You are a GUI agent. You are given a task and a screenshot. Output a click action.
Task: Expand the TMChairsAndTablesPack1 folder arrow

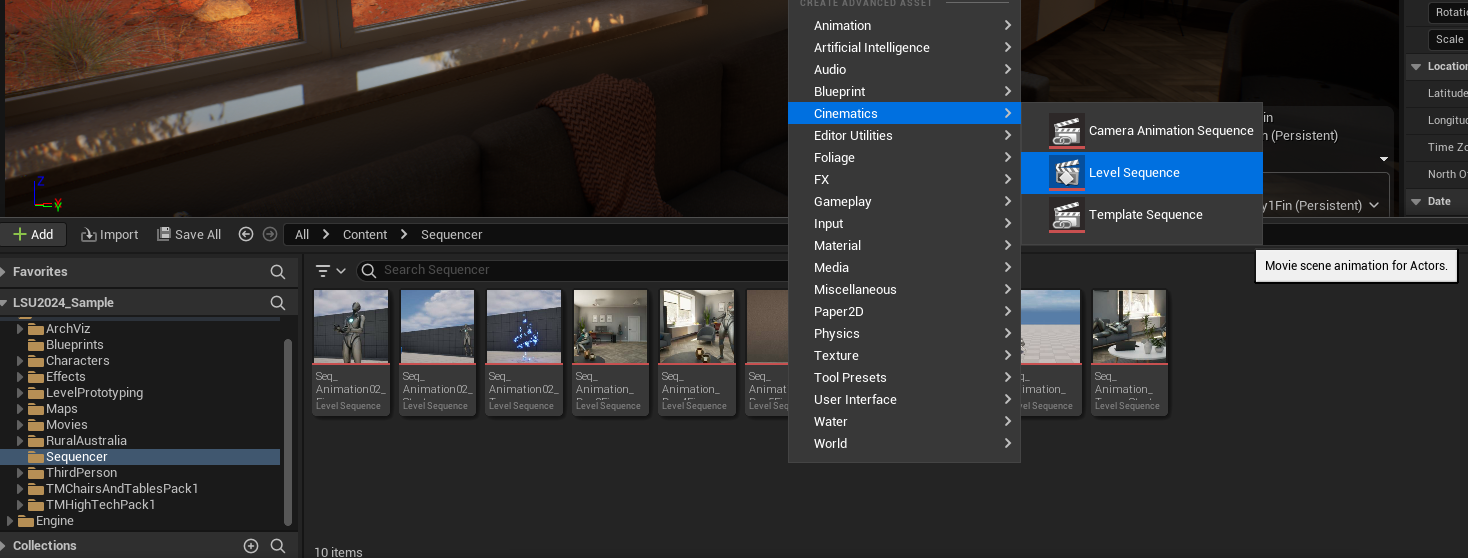click(21, 489)
